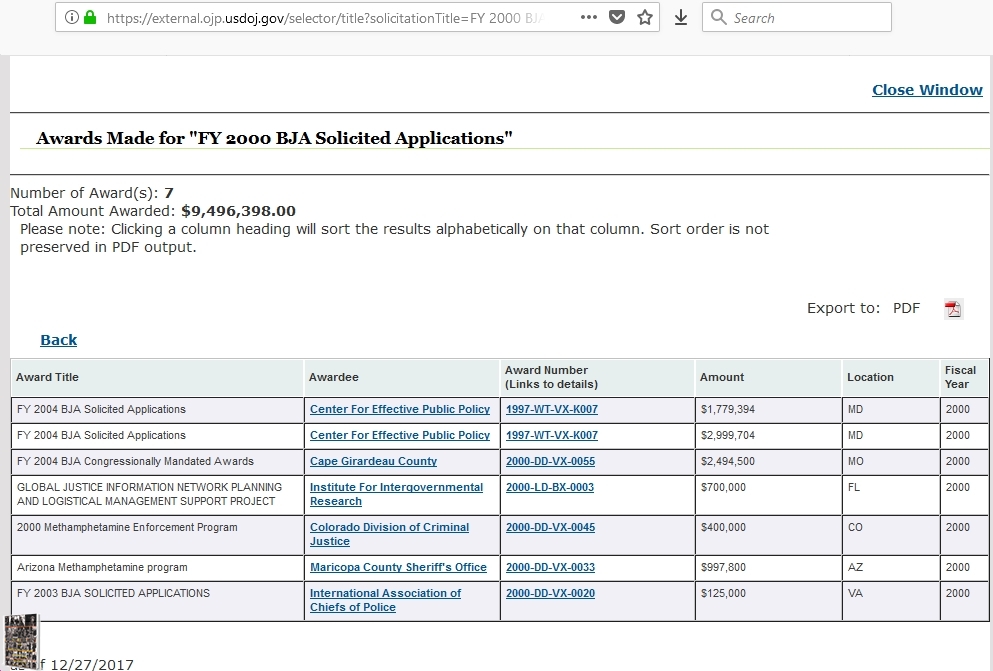Click the Number of Award(s) value 7
This screenshot has width=993, height=671.
click(168, 193)
